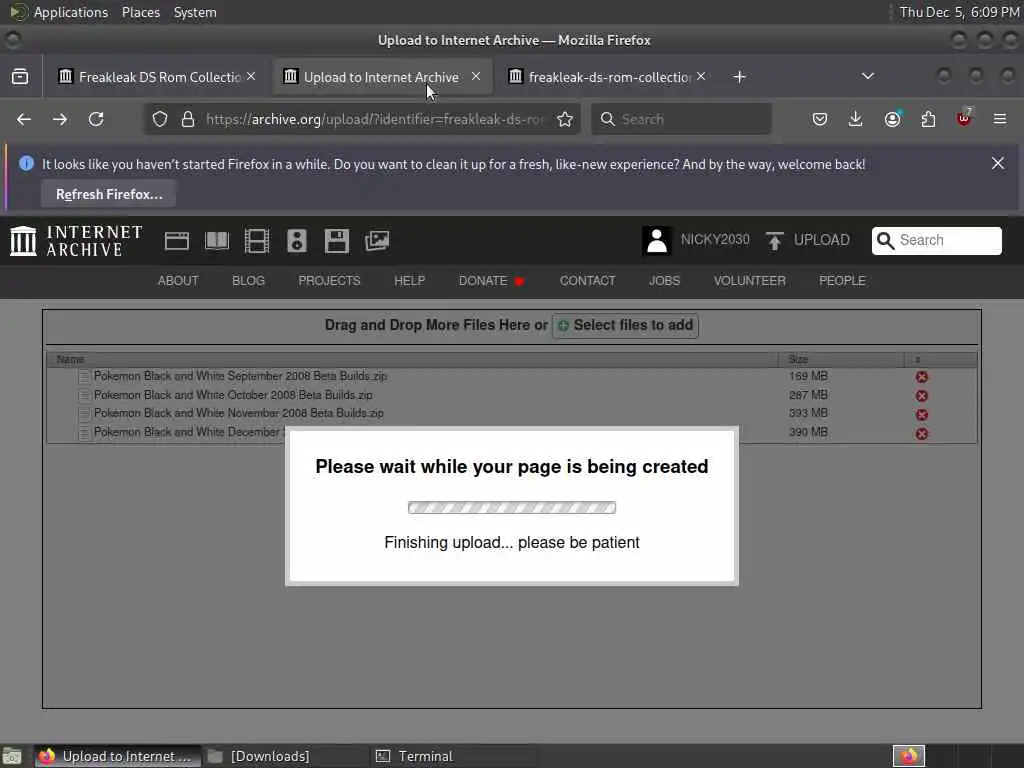Open the Places menu

point(141,12)
